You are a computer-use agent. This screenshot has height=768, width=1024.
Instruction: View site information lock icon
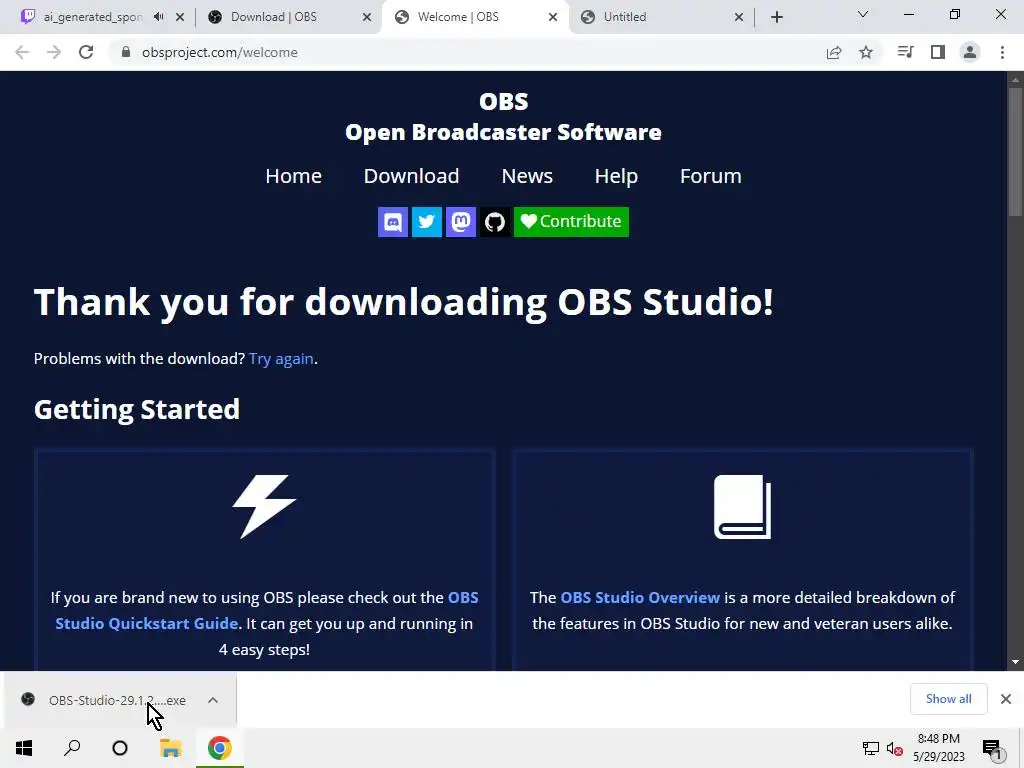126,52
